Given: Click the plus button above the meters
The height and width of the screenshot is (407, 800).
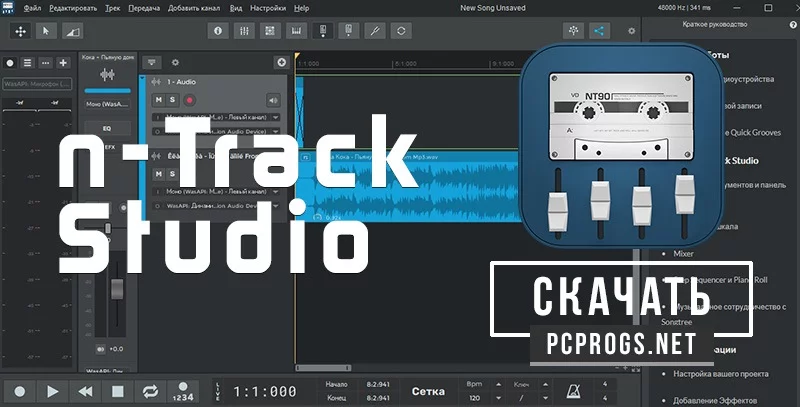Looking at the screenshot, I should (63, 63).
